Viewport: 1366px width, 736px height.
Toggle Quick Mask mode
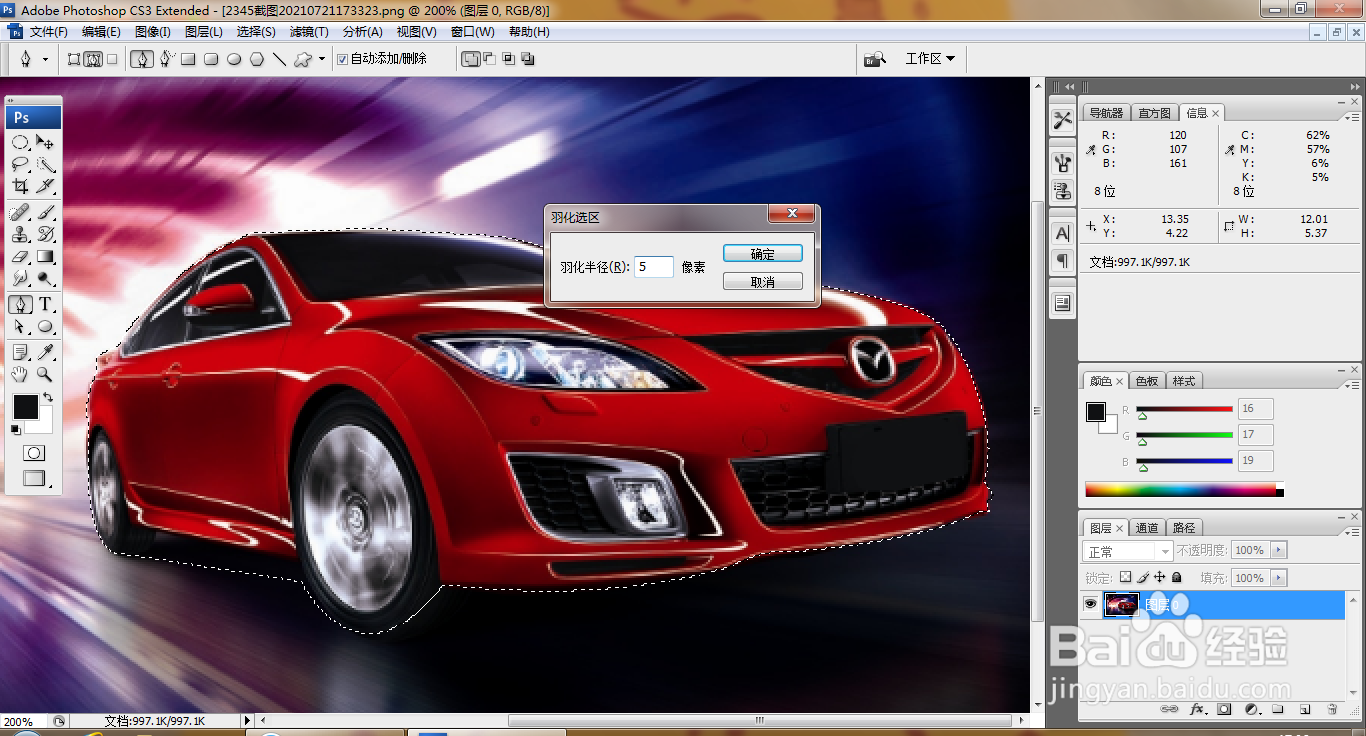[34, 453]
